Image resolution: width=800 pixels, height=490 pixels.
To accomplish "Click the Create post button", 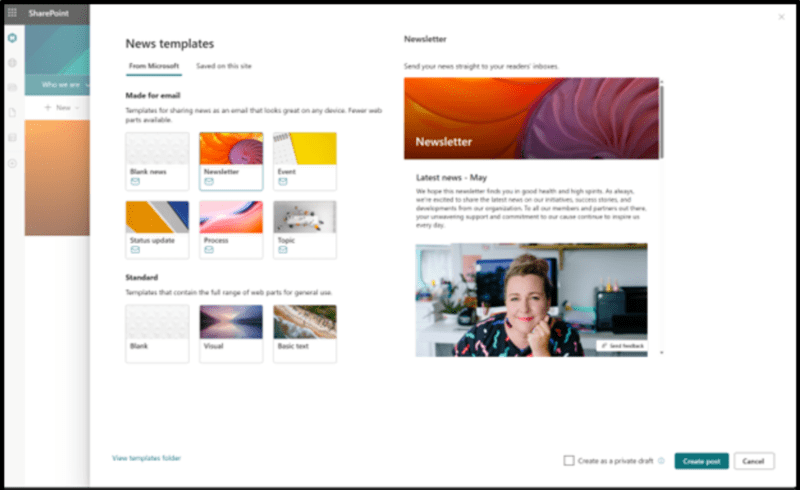I will point(702,461).
